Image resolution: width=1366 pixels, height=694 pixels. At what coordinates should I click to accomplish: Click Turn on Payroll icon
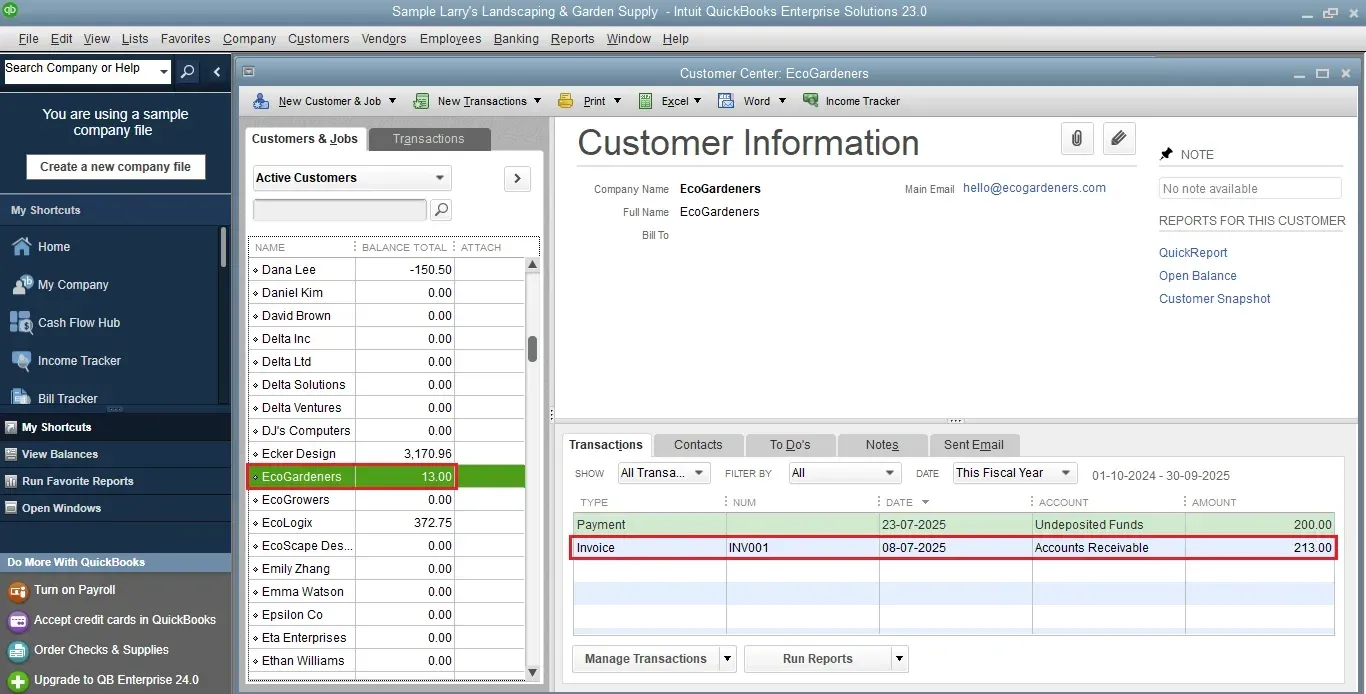[x=18, y=590]
